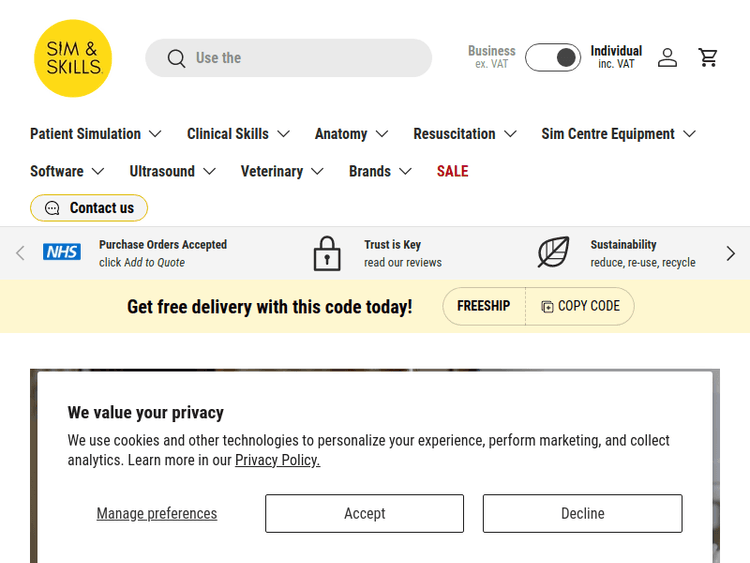This screenshot has height=563, width=750.
Task: Click the padlock Trust is Key icon
Action: pos(327,253)
